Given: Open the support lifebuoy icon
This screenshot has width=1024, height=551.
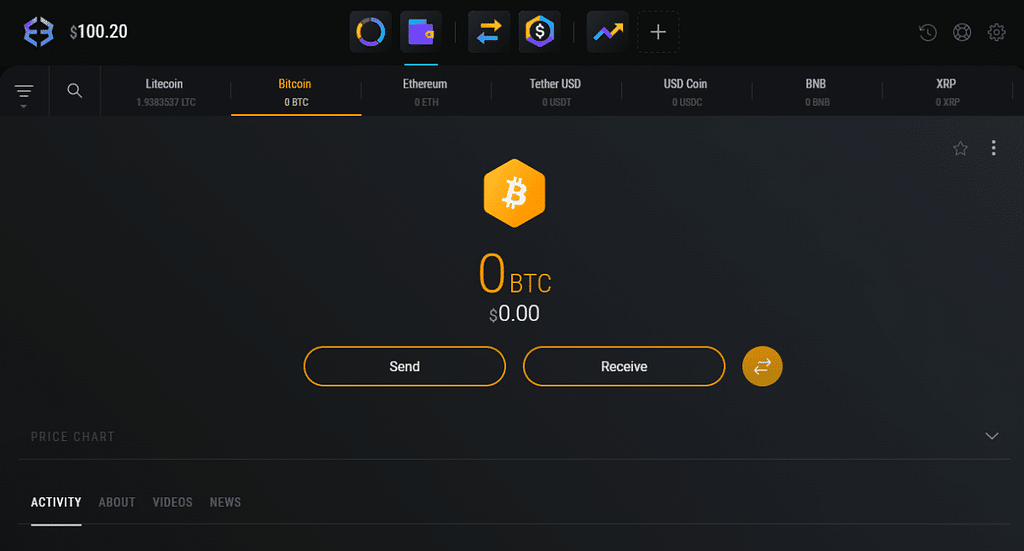Looking at the screenshot, I should pos(962,32).
